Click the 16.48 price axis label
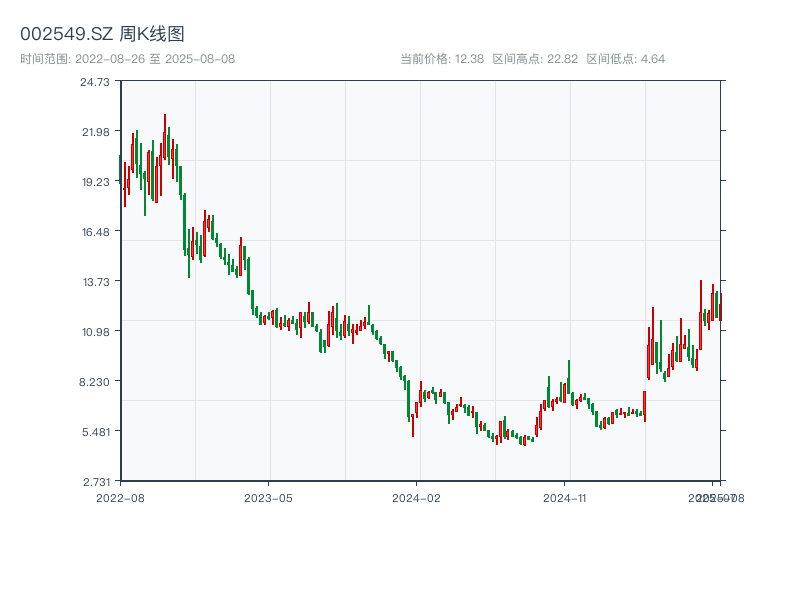The width and height of the screenshot is (800, 600). point(95,232)
